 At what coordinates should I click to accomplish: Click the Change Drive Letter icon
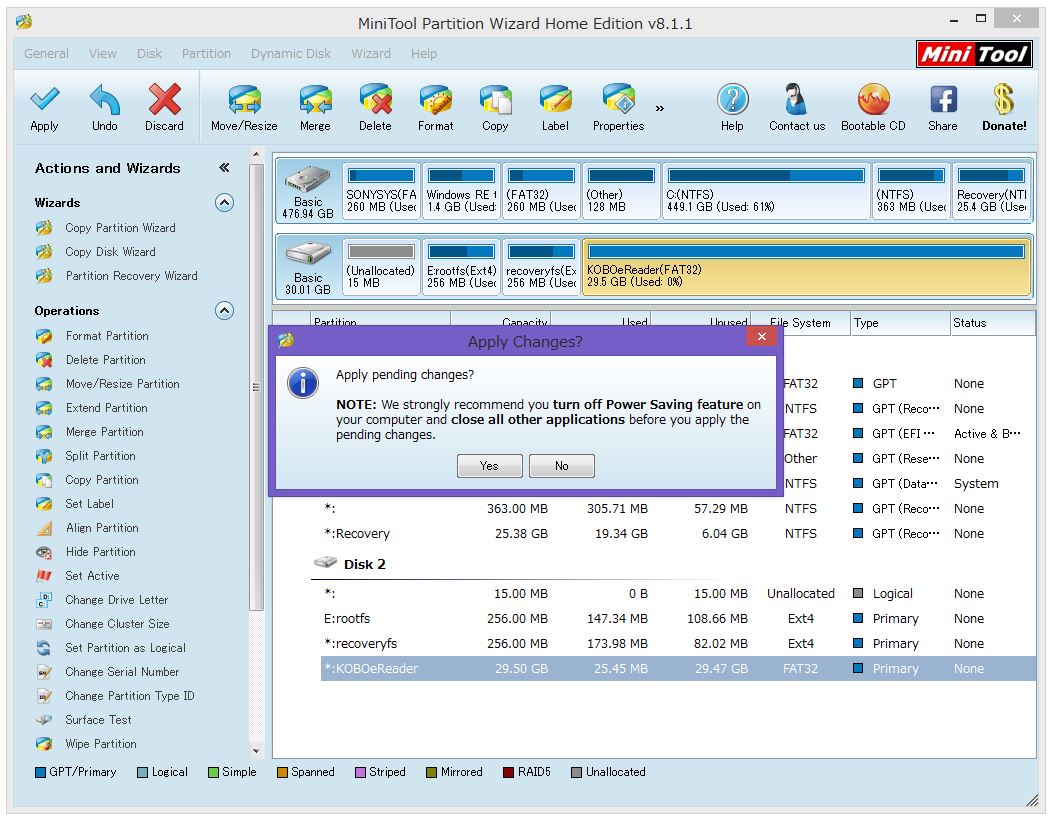tap(44, 600)
